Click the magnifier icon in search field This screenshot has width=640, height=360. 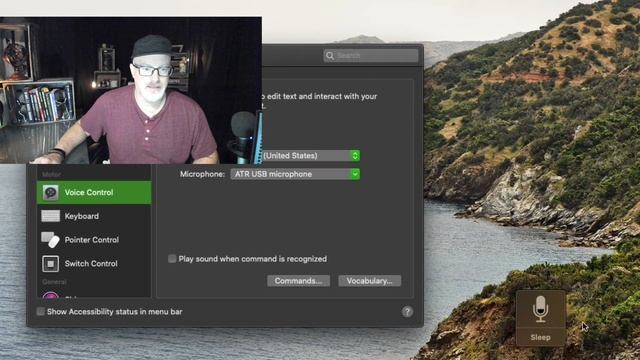tap(330, 56)
